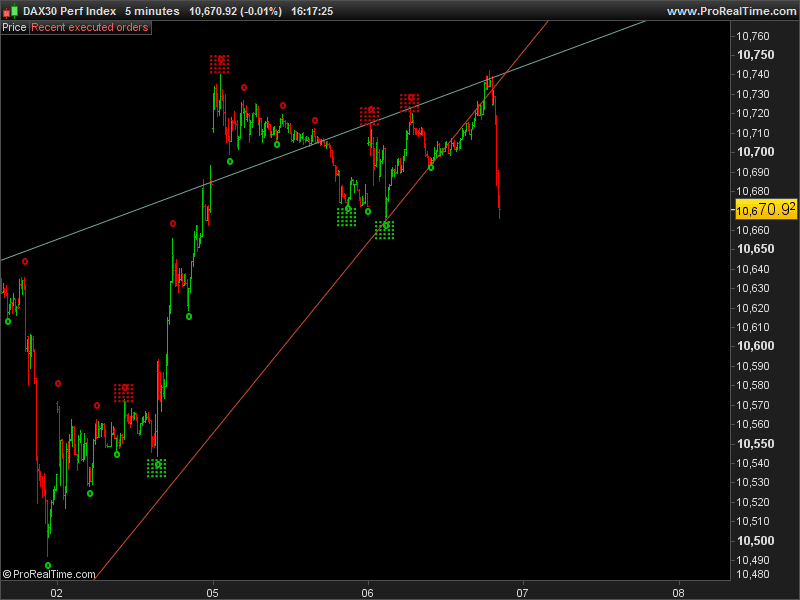Viewport: 800px width, 600px height.
Task: Click the date label 06 on the time axis
Action: coord(367,592)
